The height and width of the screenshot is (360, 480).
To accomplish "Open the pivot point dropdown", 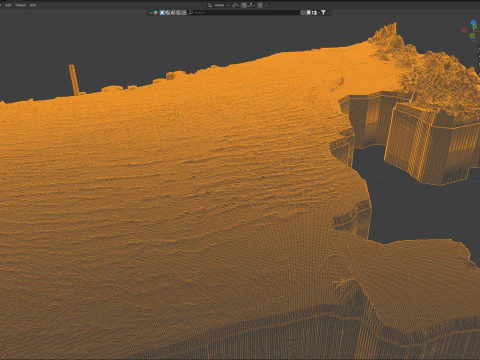I will (x=235, y=5).
